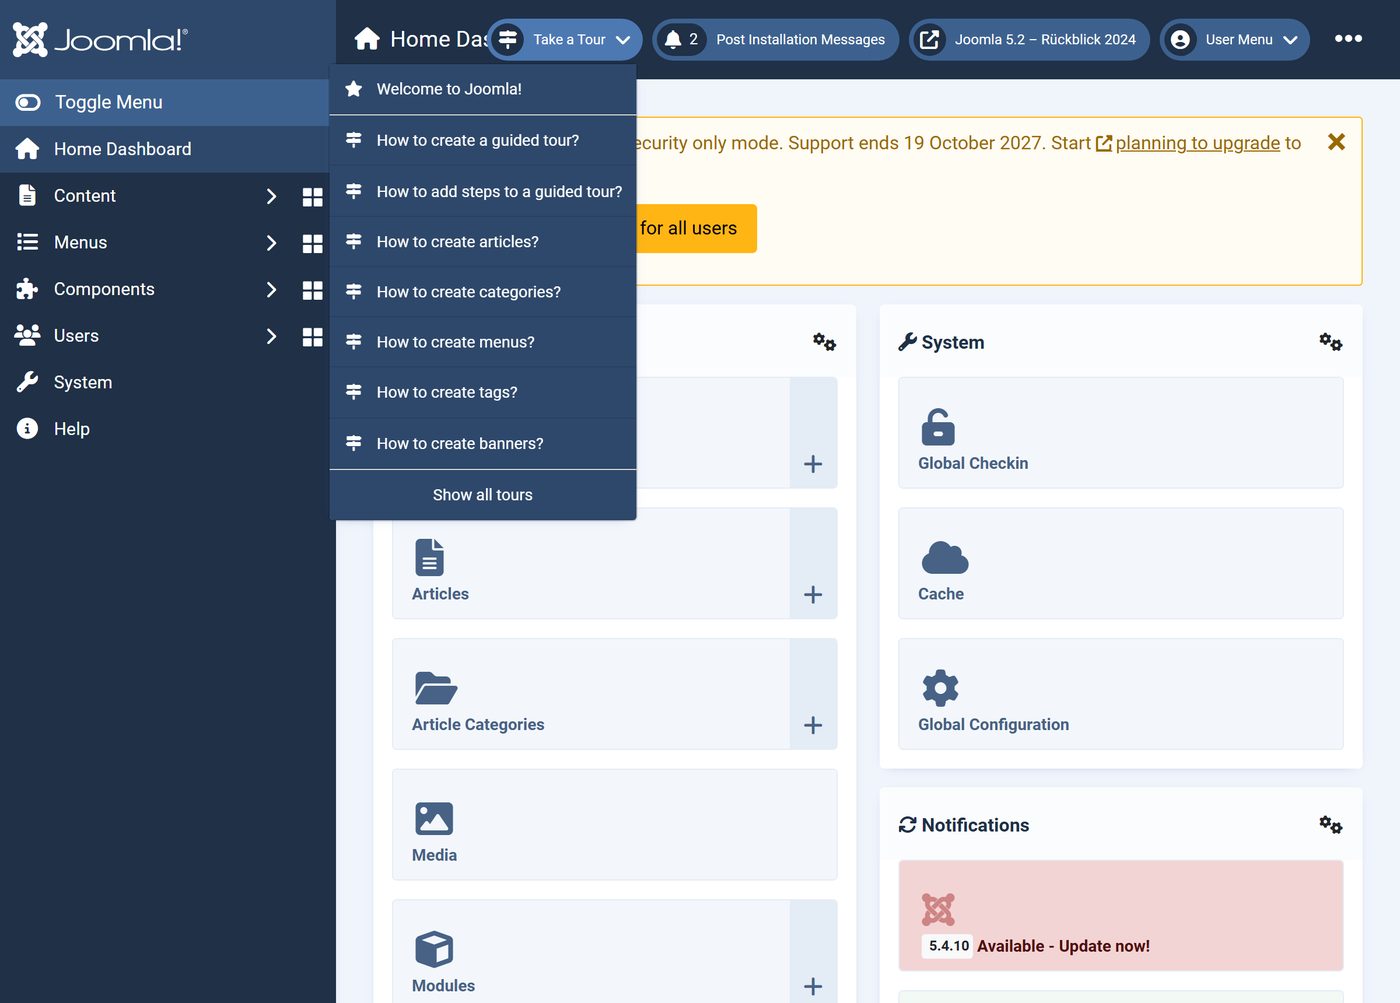Expand the Components sidebar submenu chevron

click(x=271, y=289)
